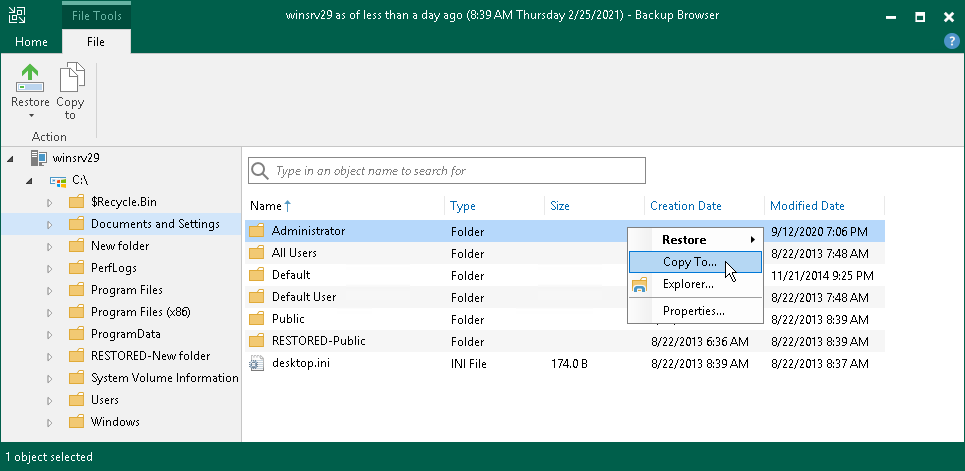Click the C:\ drive icon in tree

coord(58,180)
